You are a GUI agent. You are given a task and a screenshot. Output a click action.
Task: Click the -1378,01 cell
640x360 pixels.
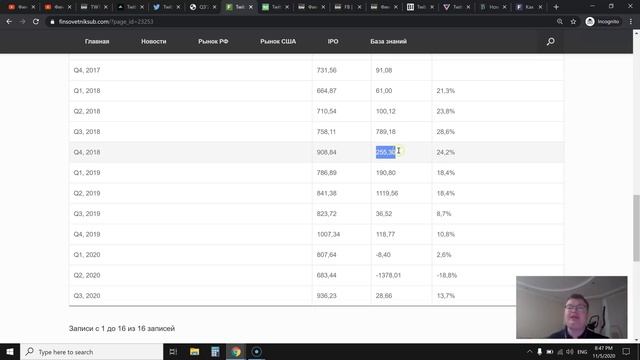click(388, 275)
